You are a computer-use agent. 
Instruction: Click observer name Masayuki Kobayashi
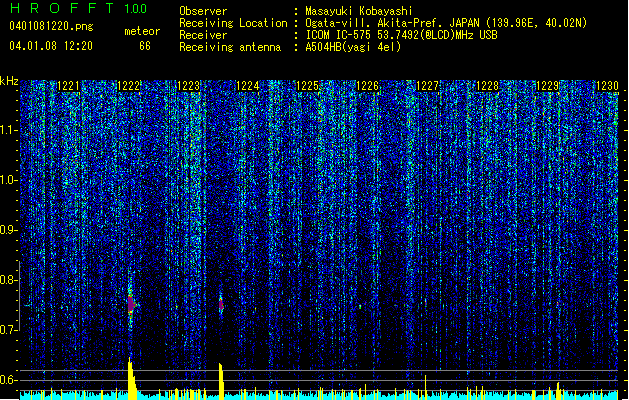pos(359,11)
